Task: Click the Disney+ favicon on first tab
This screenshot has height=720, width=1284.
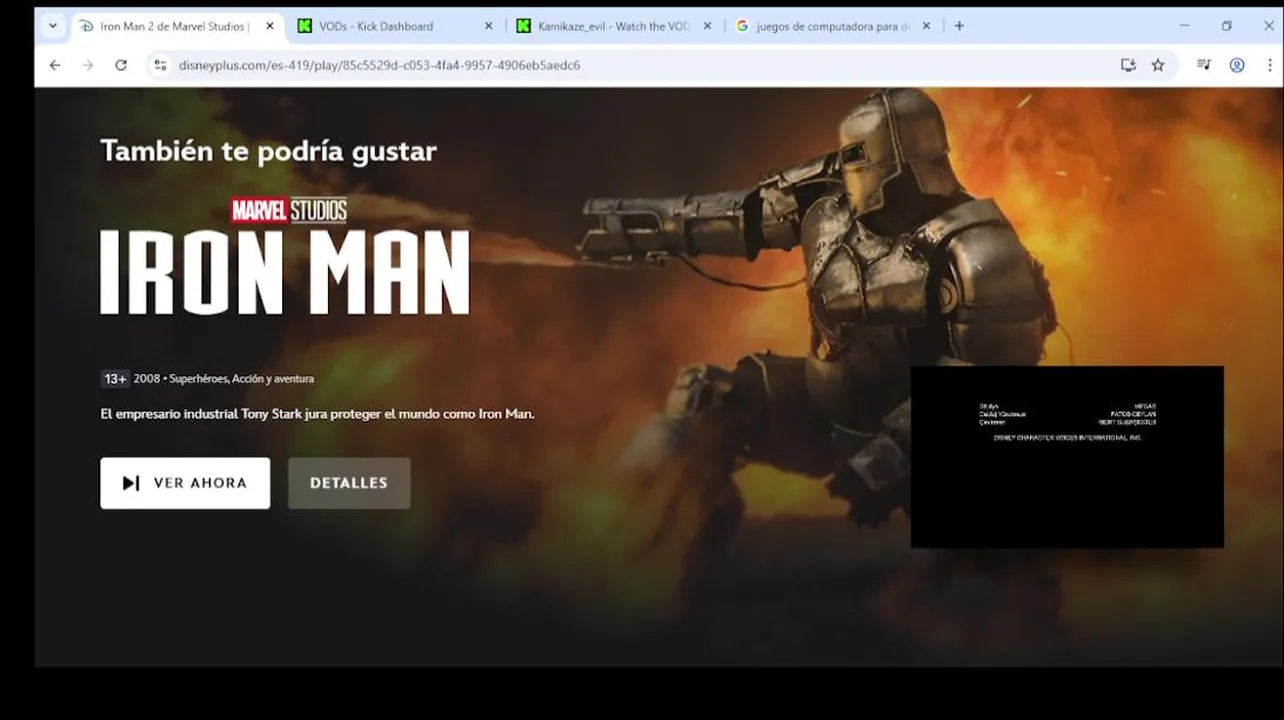Action: [86, 26]
